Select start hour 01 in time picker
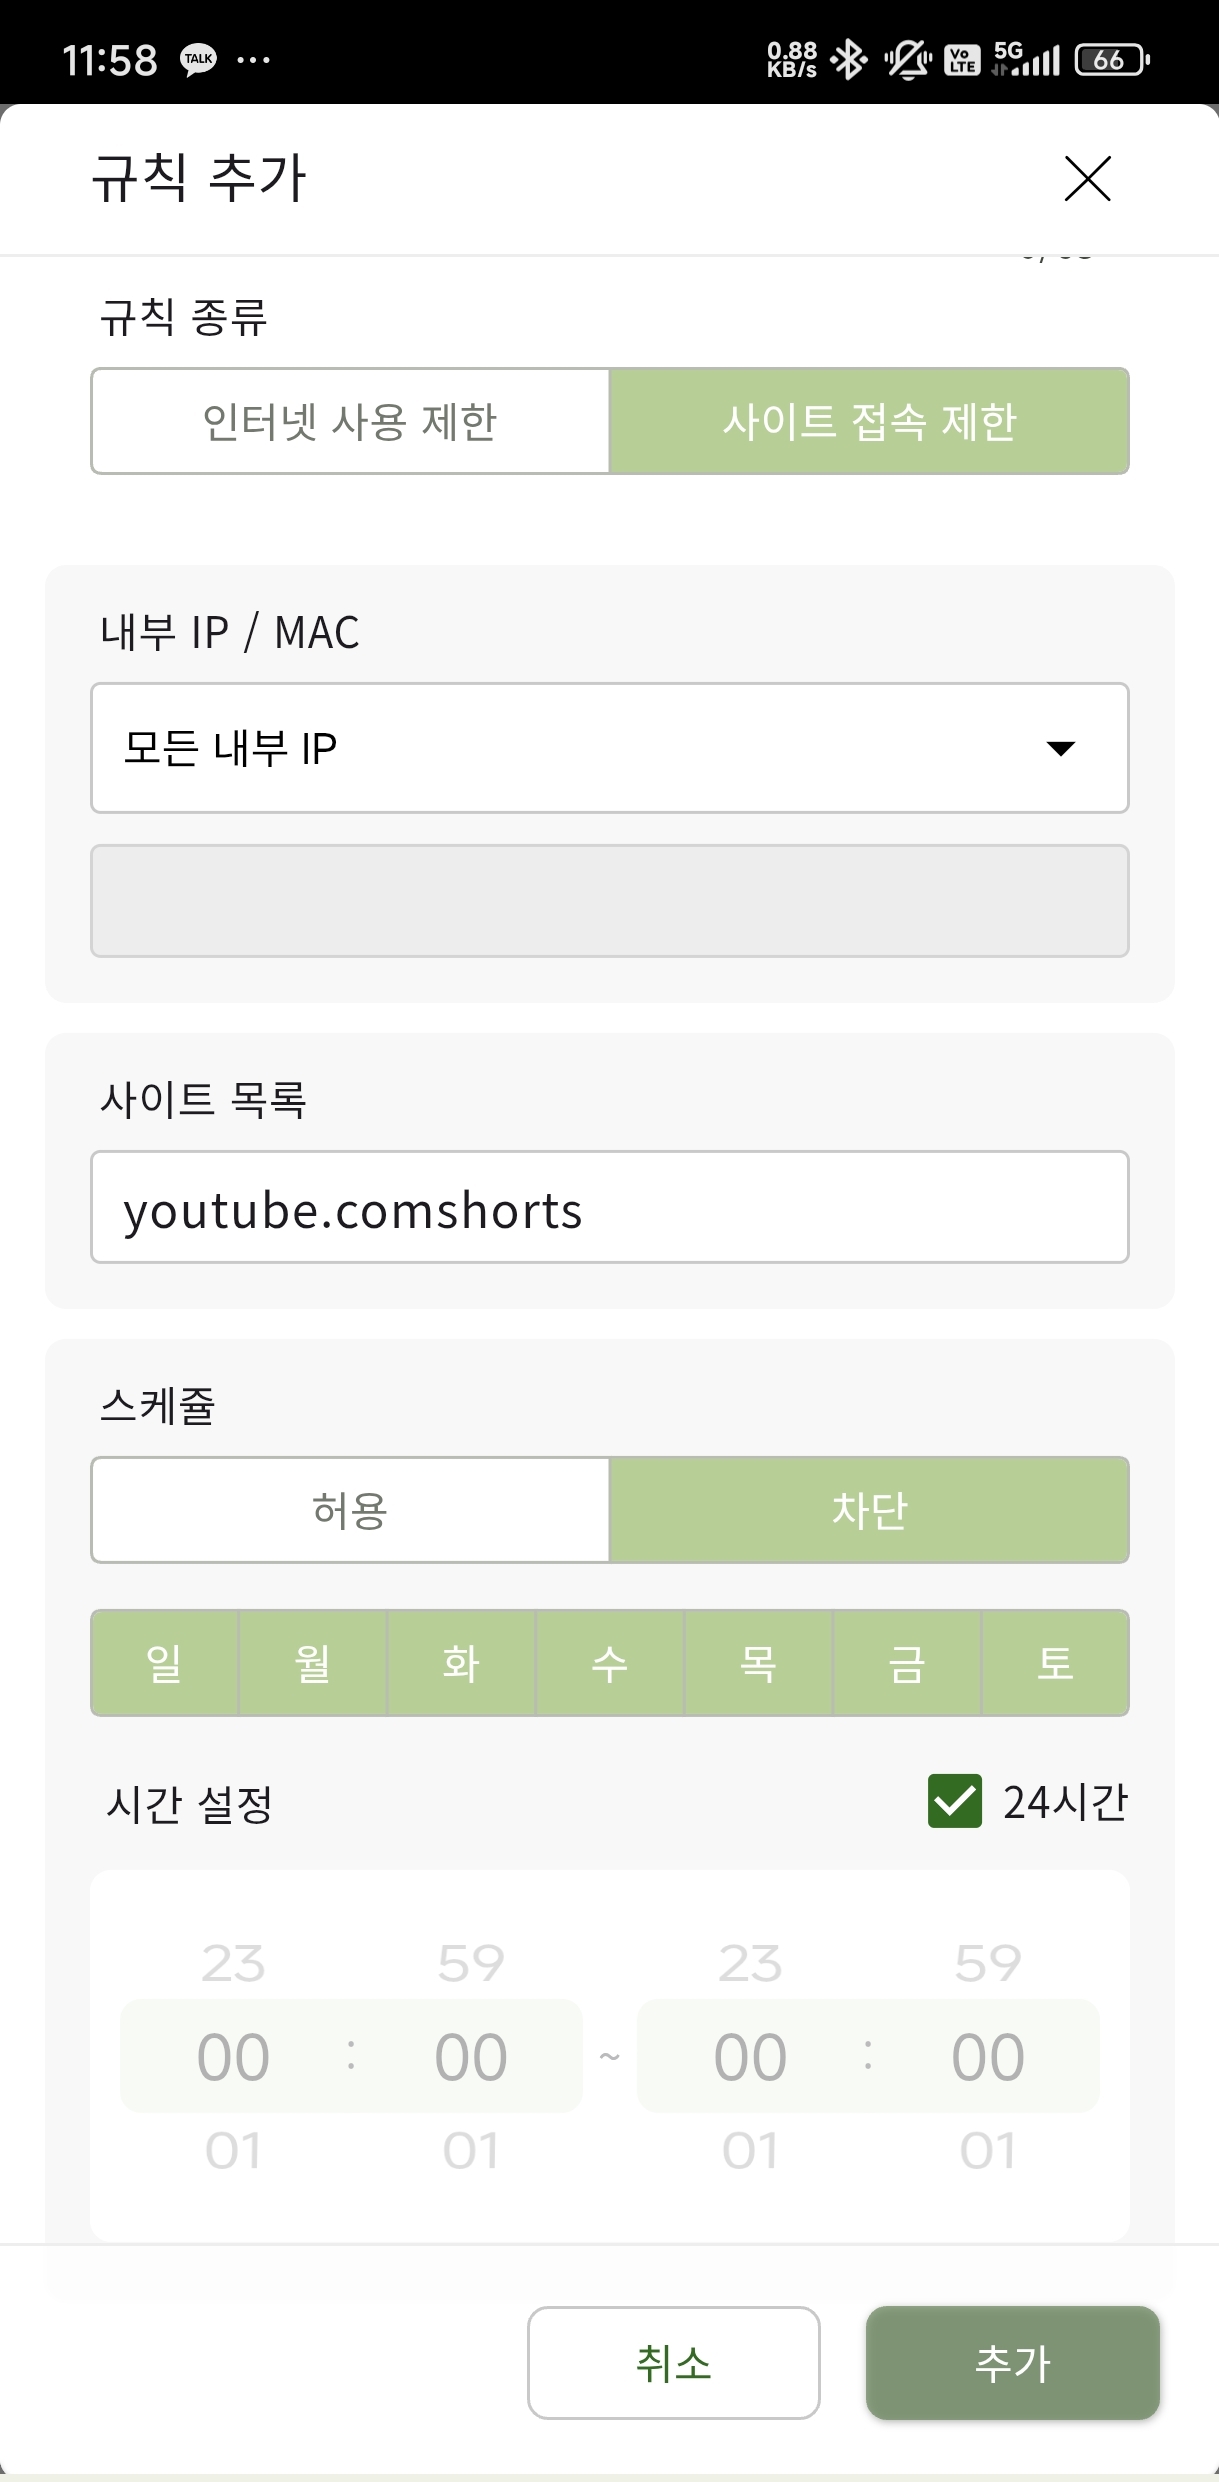Image resolution: width=1219 pixels, height=2482 pixels. tap(233, 2150)
